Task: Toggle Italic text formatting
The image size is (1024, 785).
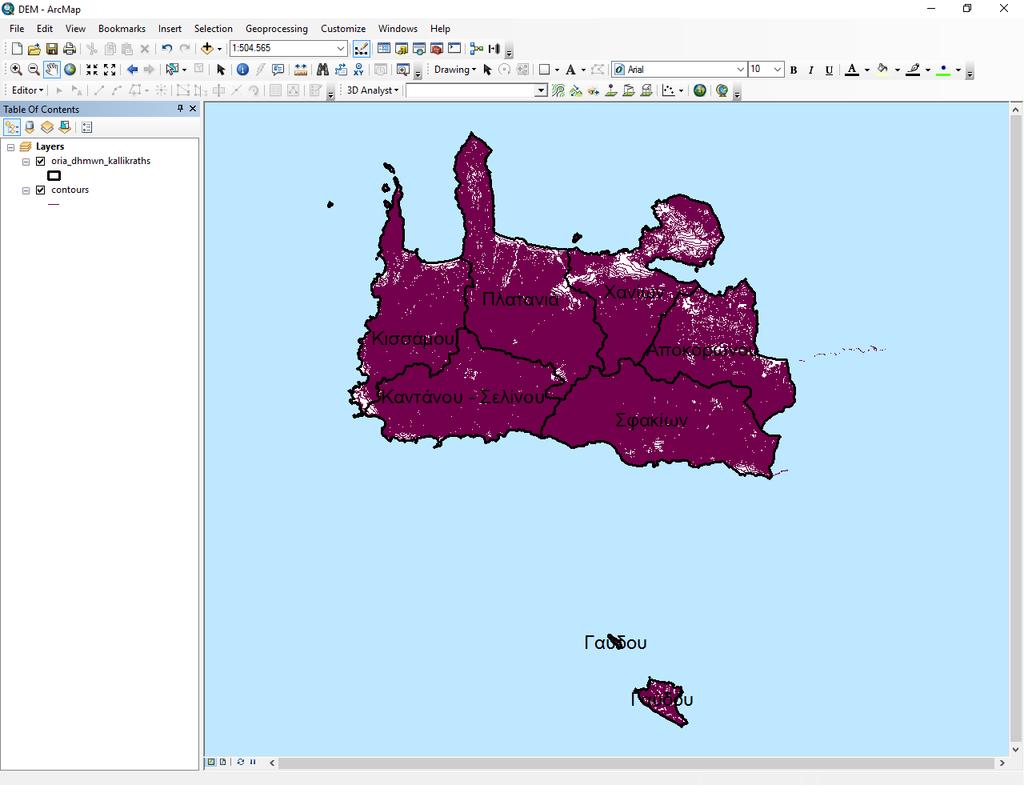Action: point(810,70)
